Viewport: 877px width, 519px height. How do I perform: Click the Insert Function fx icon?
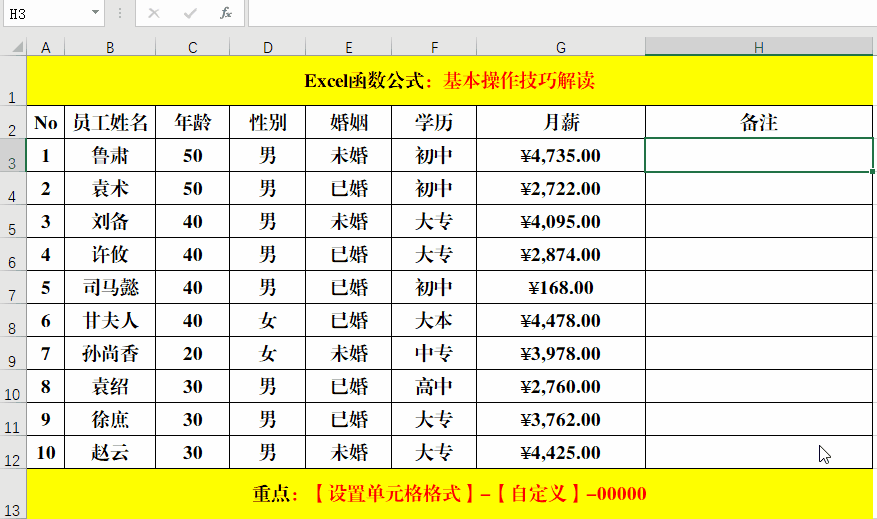225,13
